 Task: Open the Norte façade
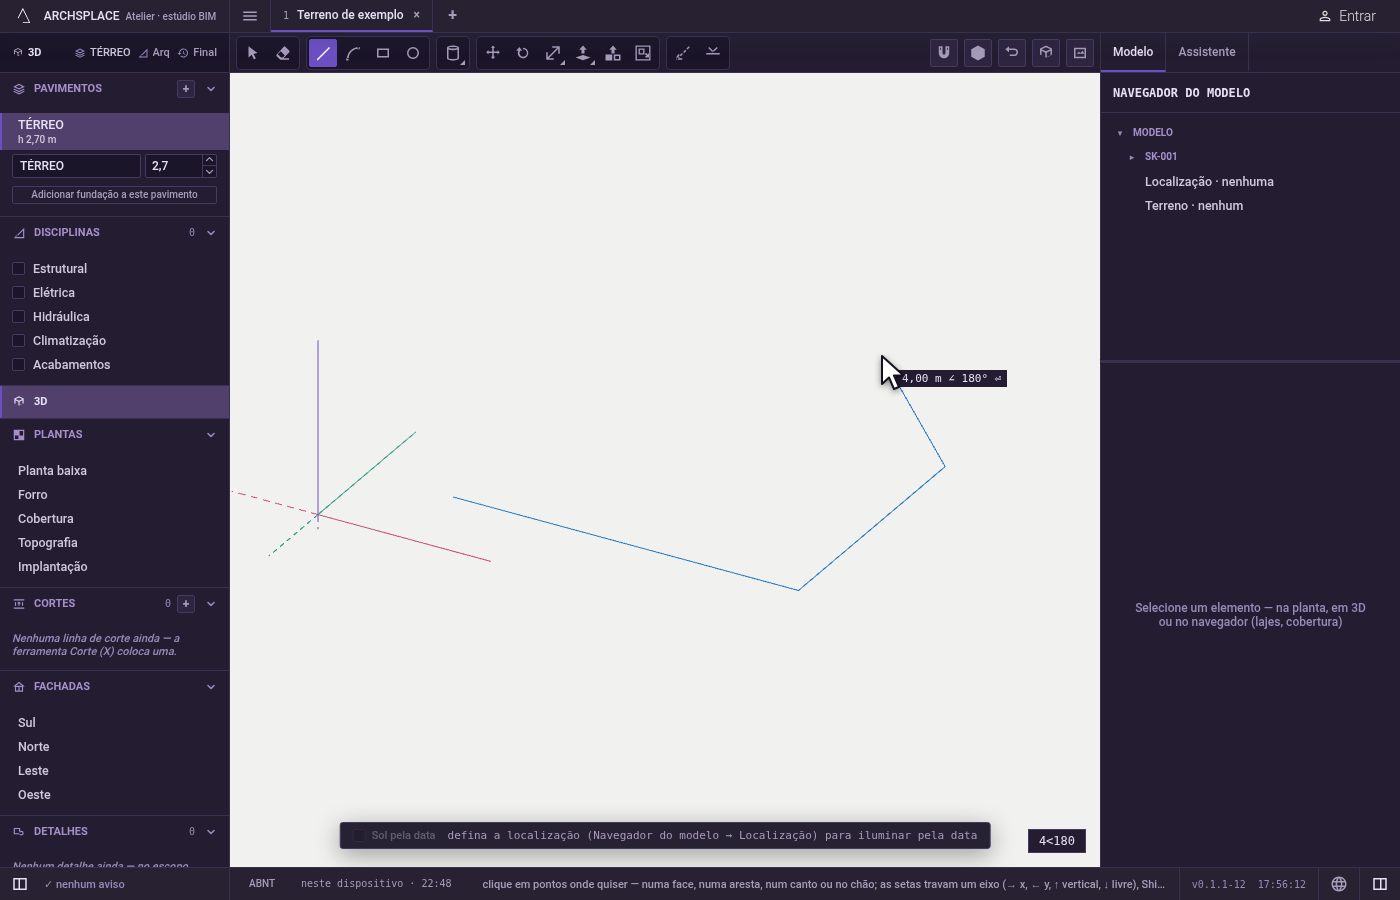[34, 747]
